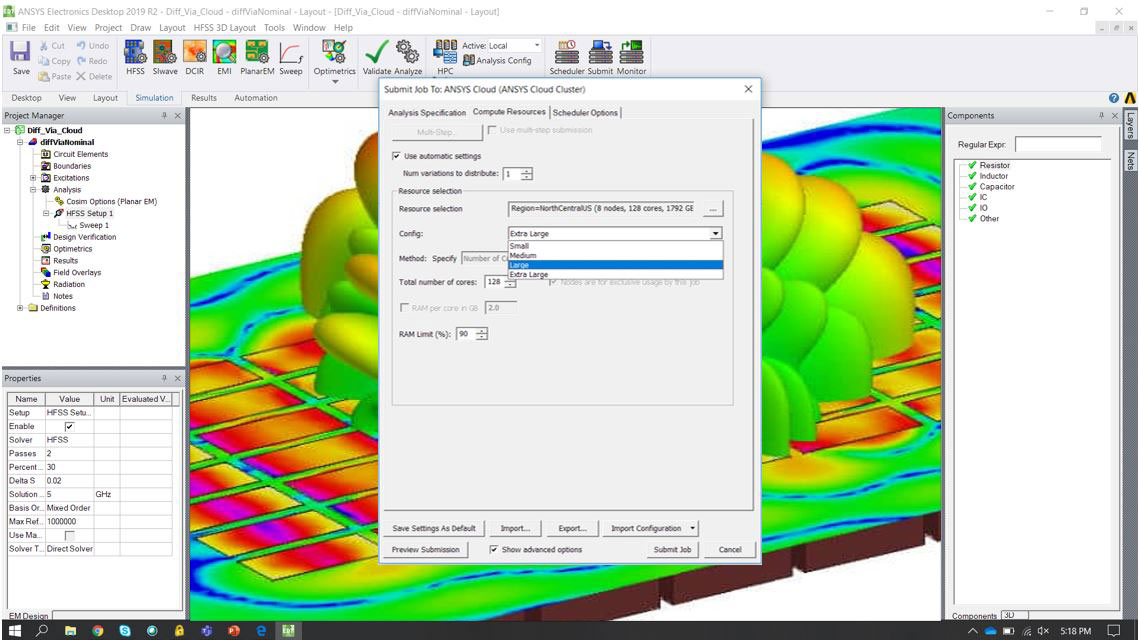Click the Submit Job button
The width and height of the screenshot is (1139, 640).
pyautogui.click(x=672, y=550)
